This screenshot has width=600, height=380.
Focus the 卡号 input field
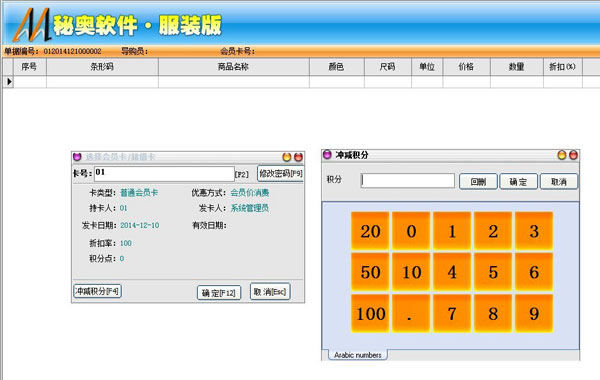click(x=164, y=173)
